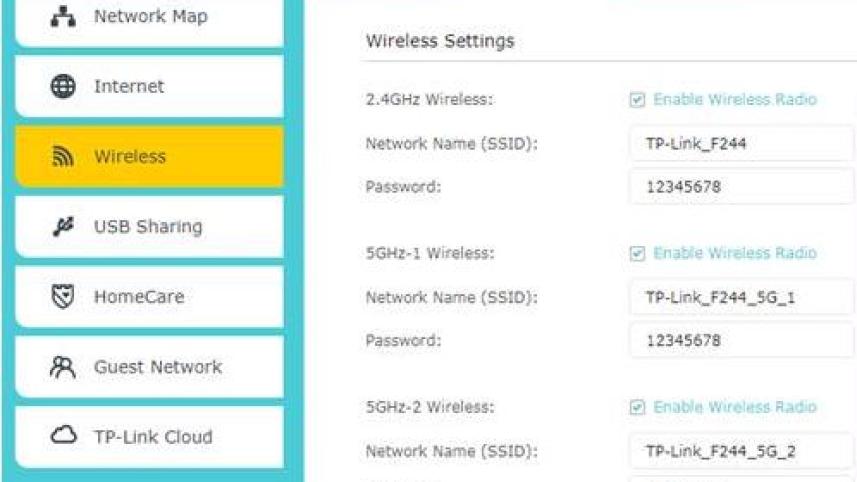Screen dimensions: 857x482
Task: Click the Network Map icon
Action: point(63,17)
